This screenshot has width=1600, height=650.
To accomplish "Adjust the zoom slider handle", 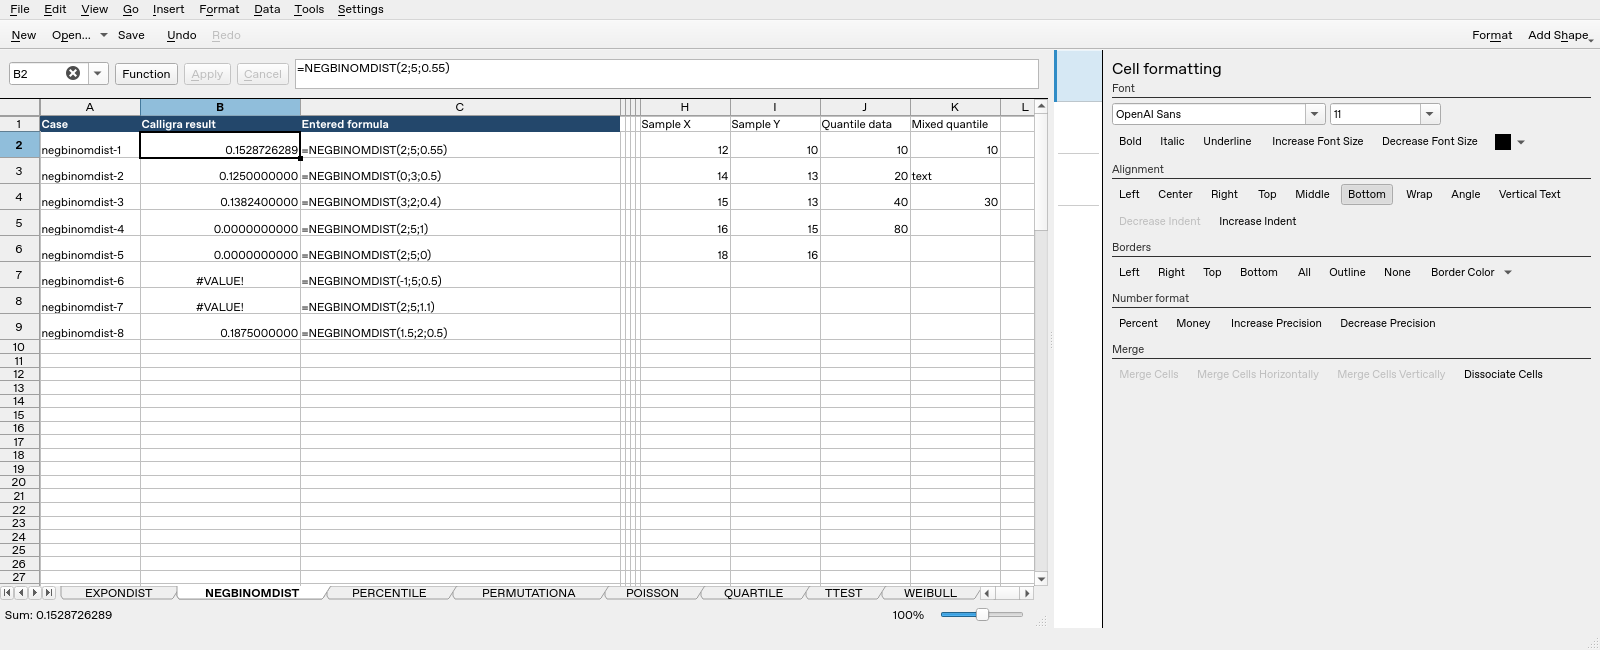I will click(x=982, y=615).
